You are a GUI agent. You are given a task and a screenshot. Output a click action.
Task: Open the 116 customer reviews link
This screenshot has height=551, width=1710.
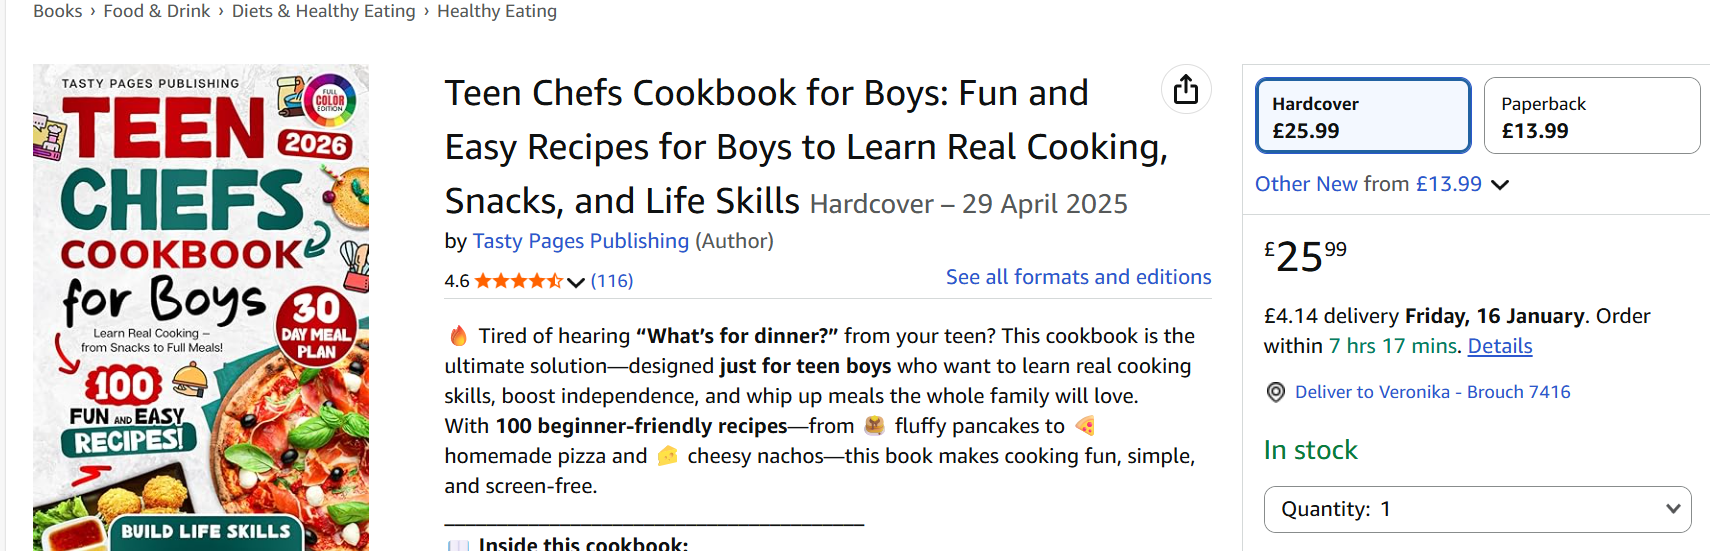pos(612,281)
